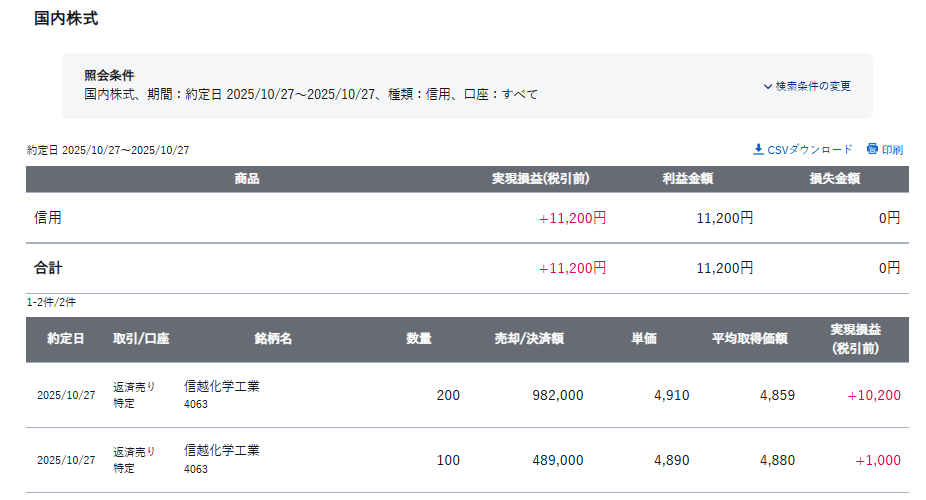
Task: Select the 約定日 column header in trades table
Action: tap(66, 339)
